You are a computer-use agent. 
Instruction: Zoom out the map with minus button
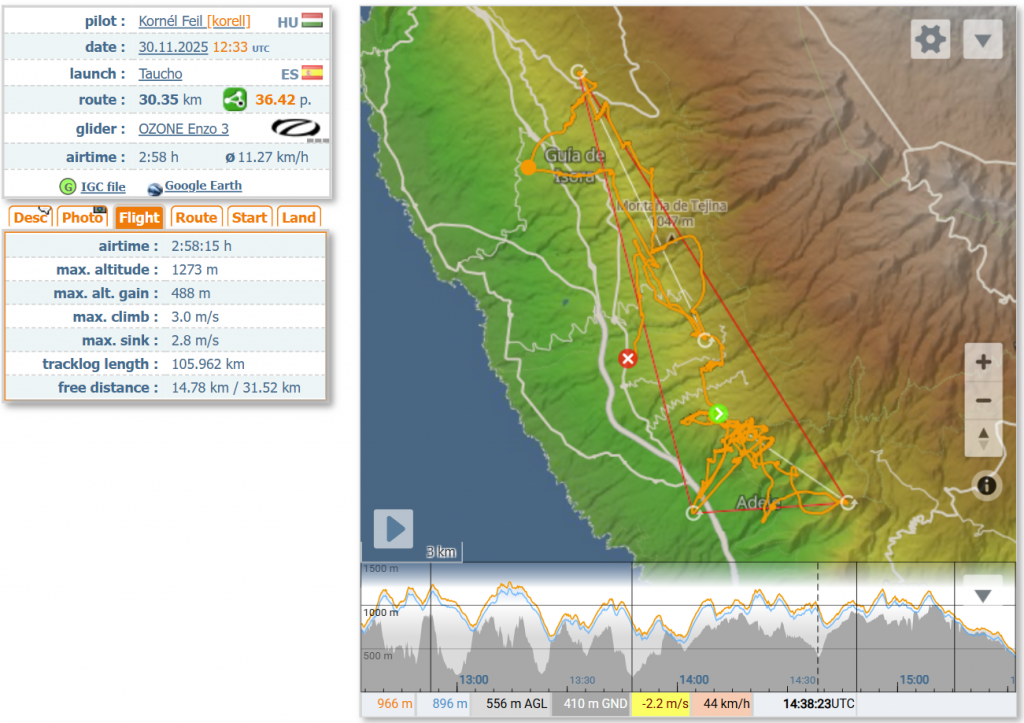click(x=983, y=401)
